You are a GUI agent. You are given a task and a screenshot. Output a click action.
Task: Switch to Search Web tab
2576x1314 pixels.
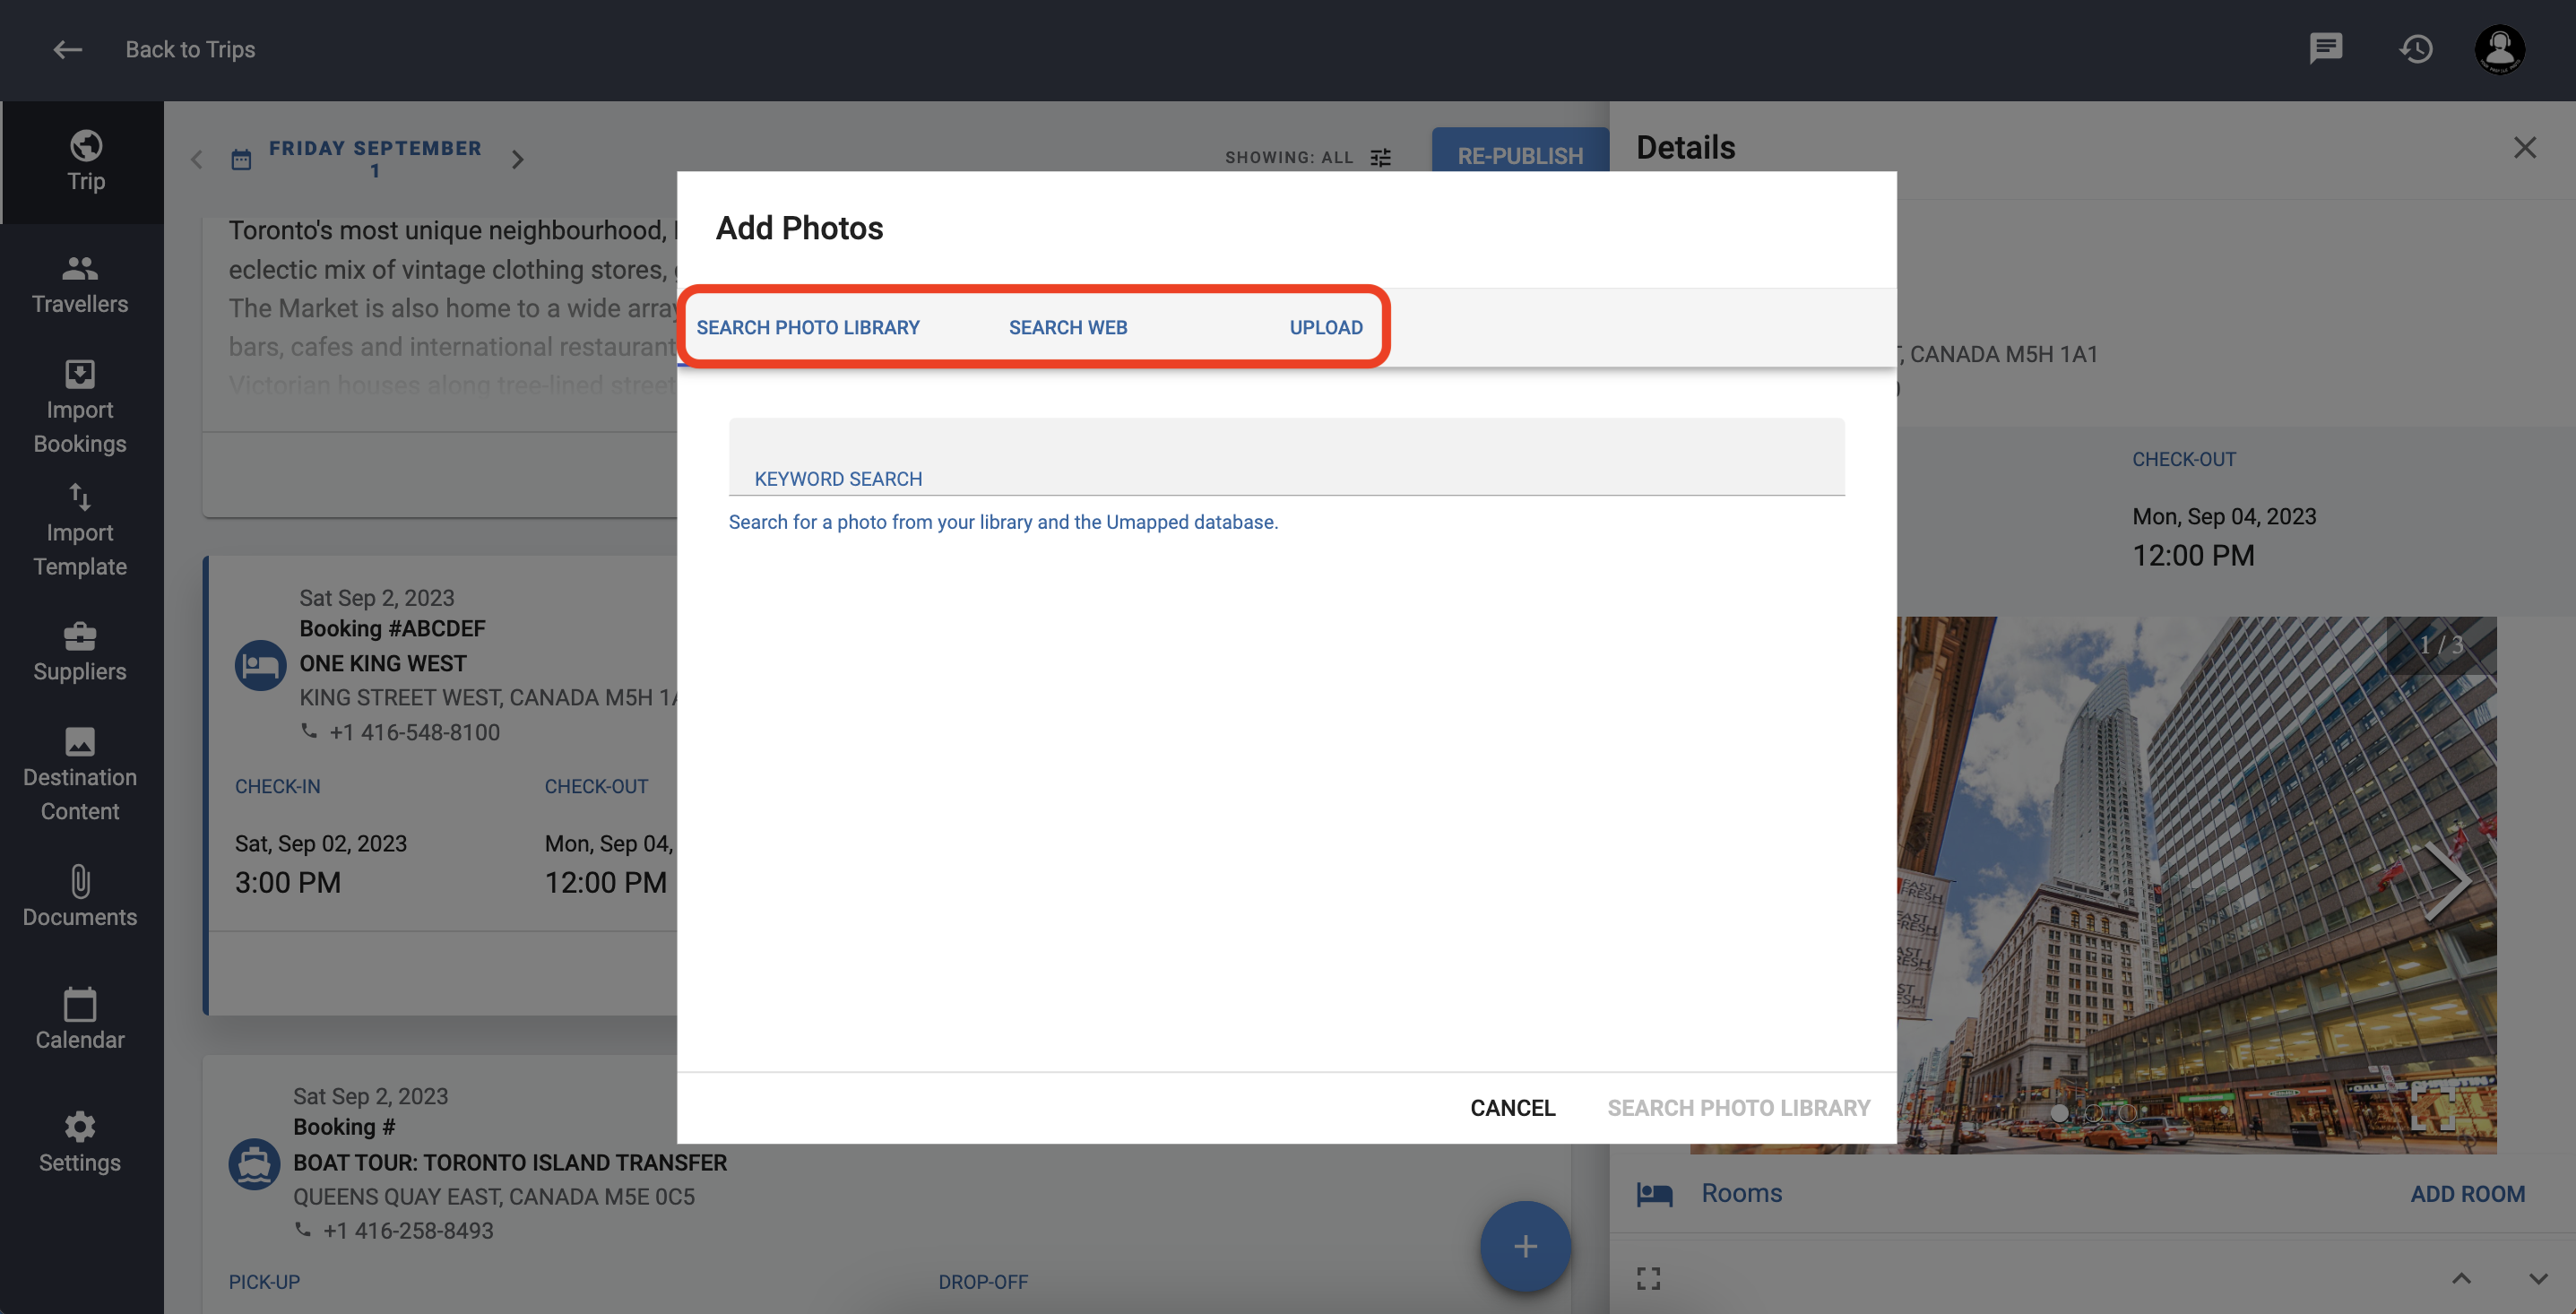tap(1067, 327)
